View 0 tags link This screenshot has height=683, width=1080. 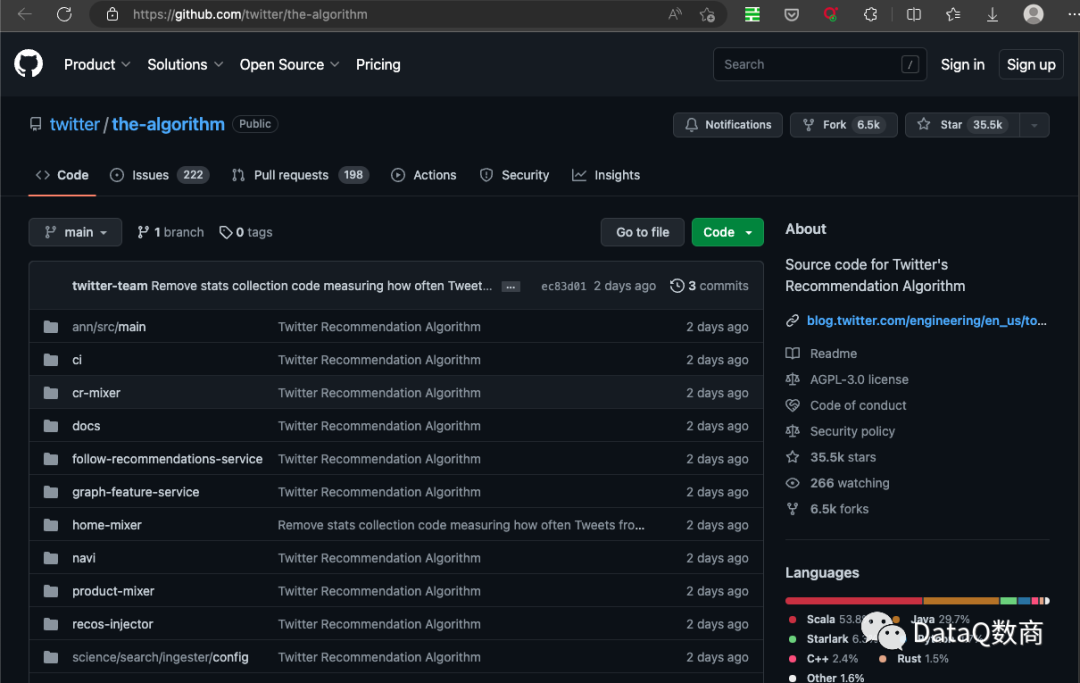click(246, 232)
